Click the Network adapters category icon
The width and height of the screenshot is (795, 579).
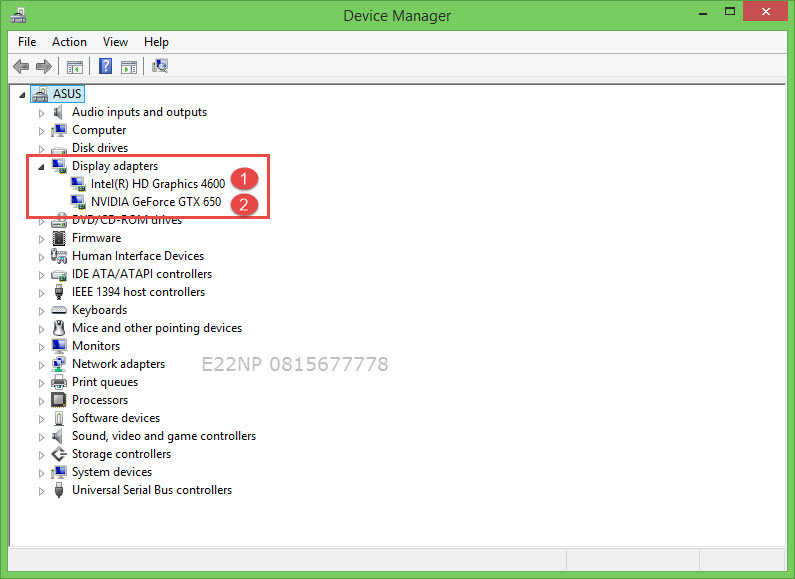[59, 364]
